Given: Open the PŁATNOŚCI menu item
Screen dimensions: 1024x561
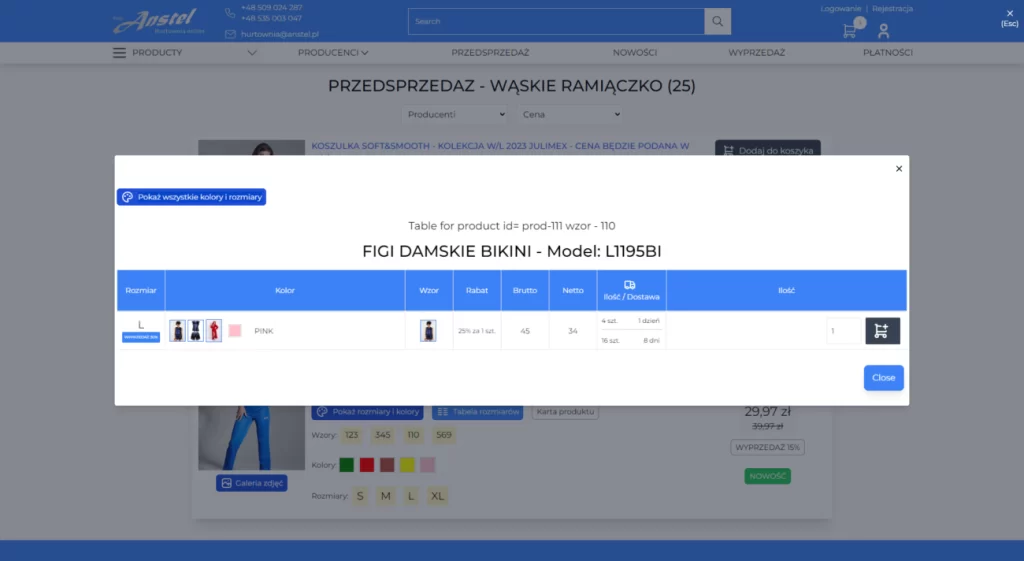Looking at the screenshot, I should tap(888, 52).
